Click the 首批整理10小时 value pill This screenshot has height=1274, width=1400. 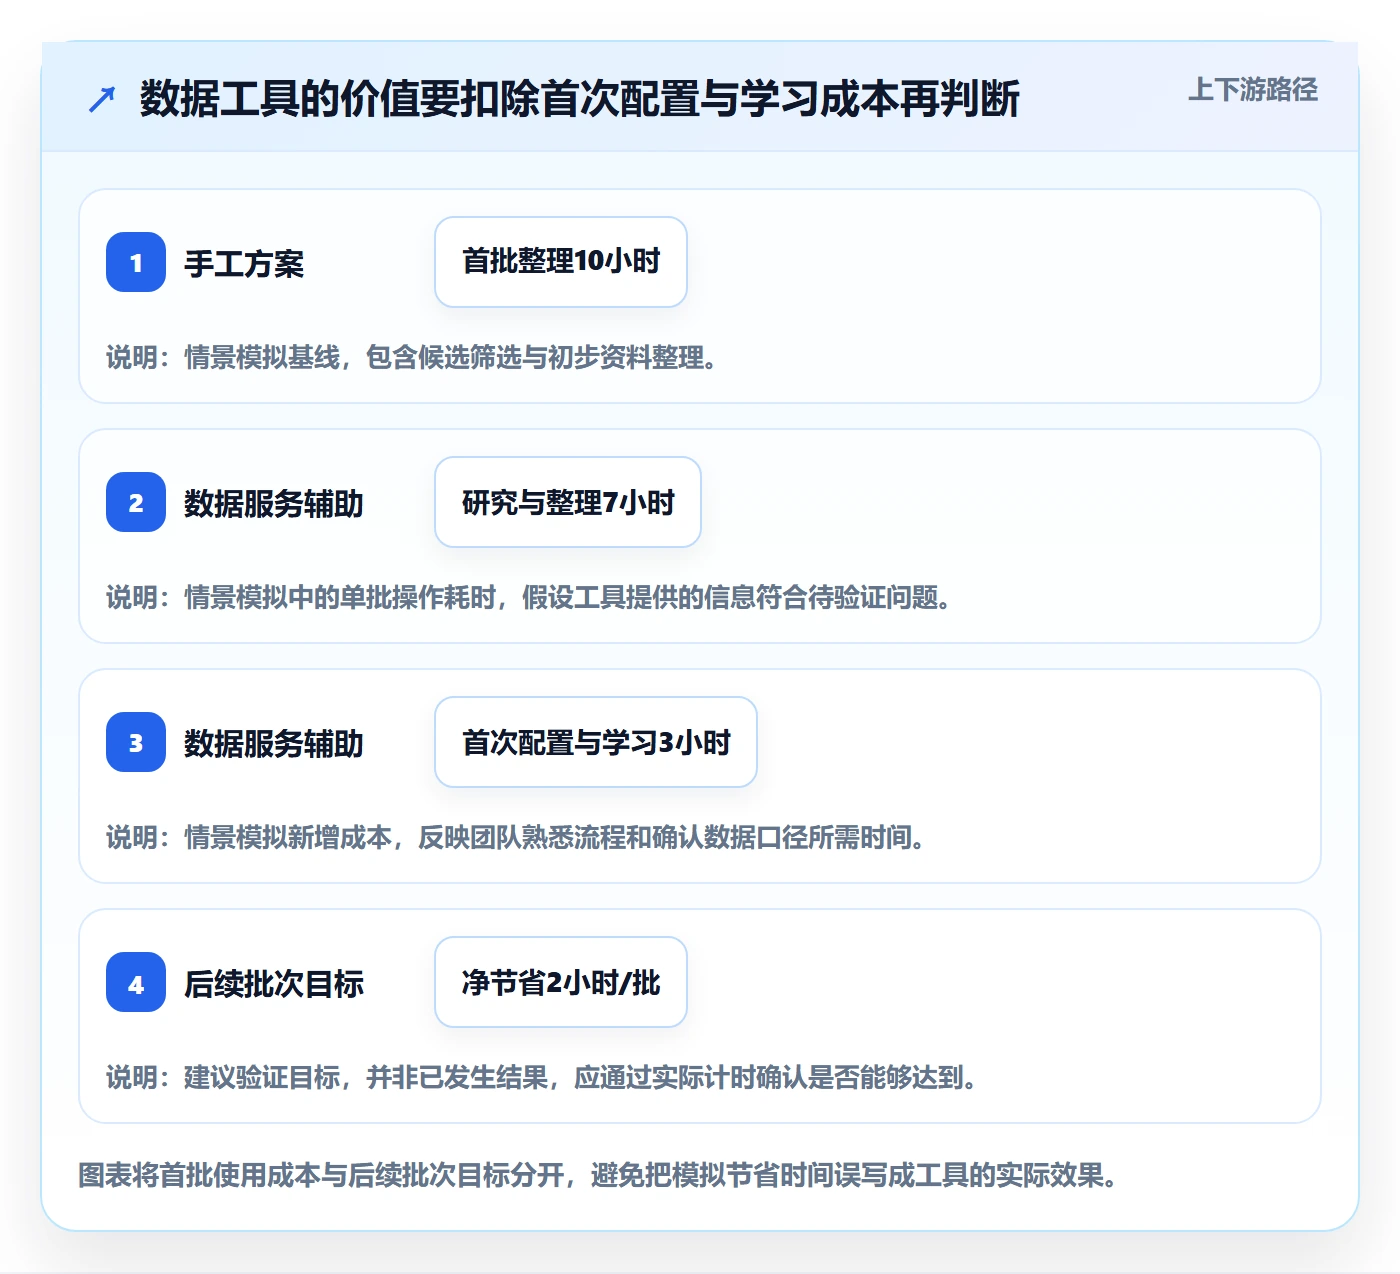click(561, 262)
